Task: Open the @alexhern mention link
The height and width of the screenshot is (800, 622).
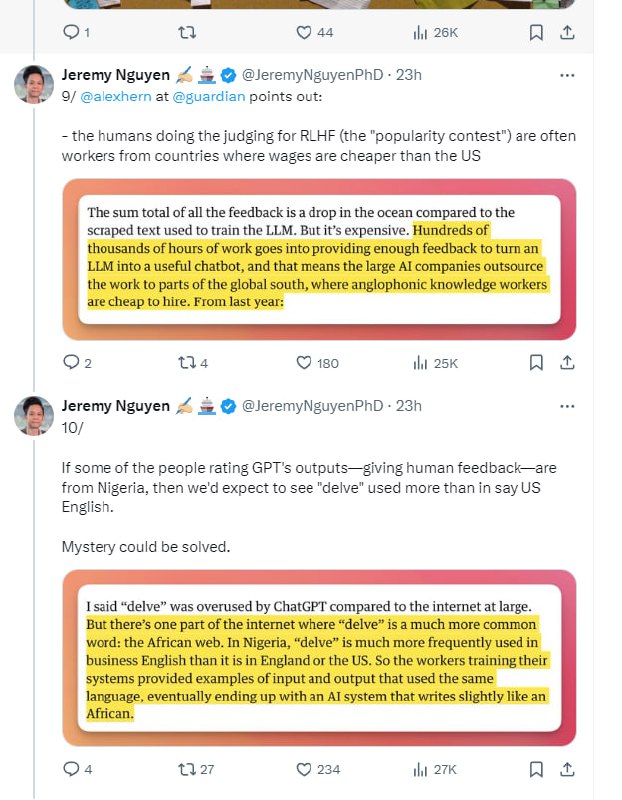Action: tap(116, 96)
